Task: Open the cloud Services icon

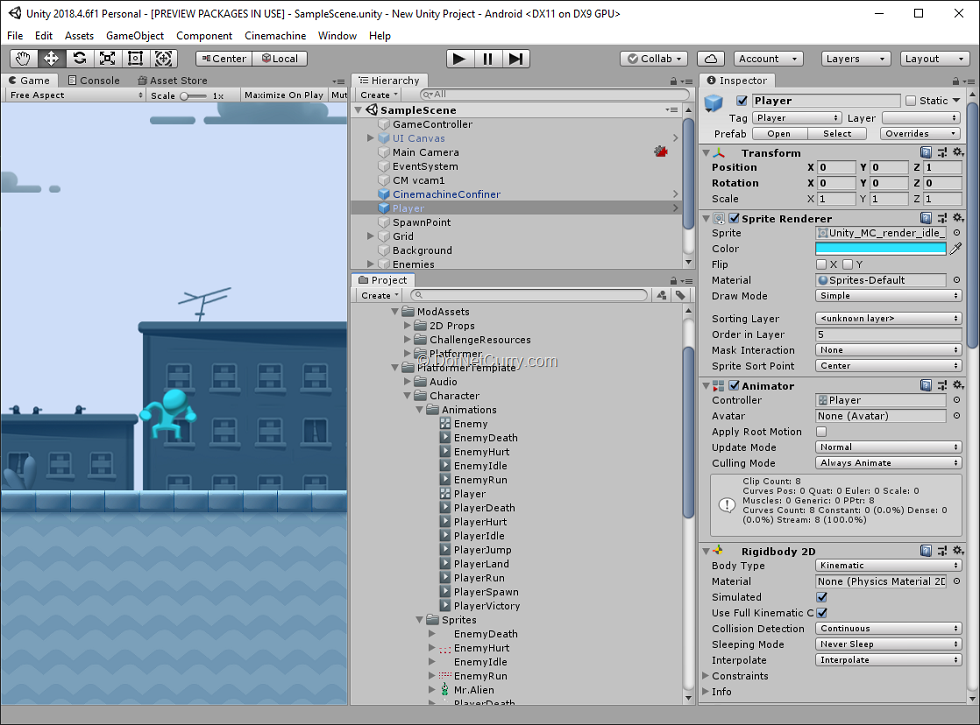Action: pos(711,59)
